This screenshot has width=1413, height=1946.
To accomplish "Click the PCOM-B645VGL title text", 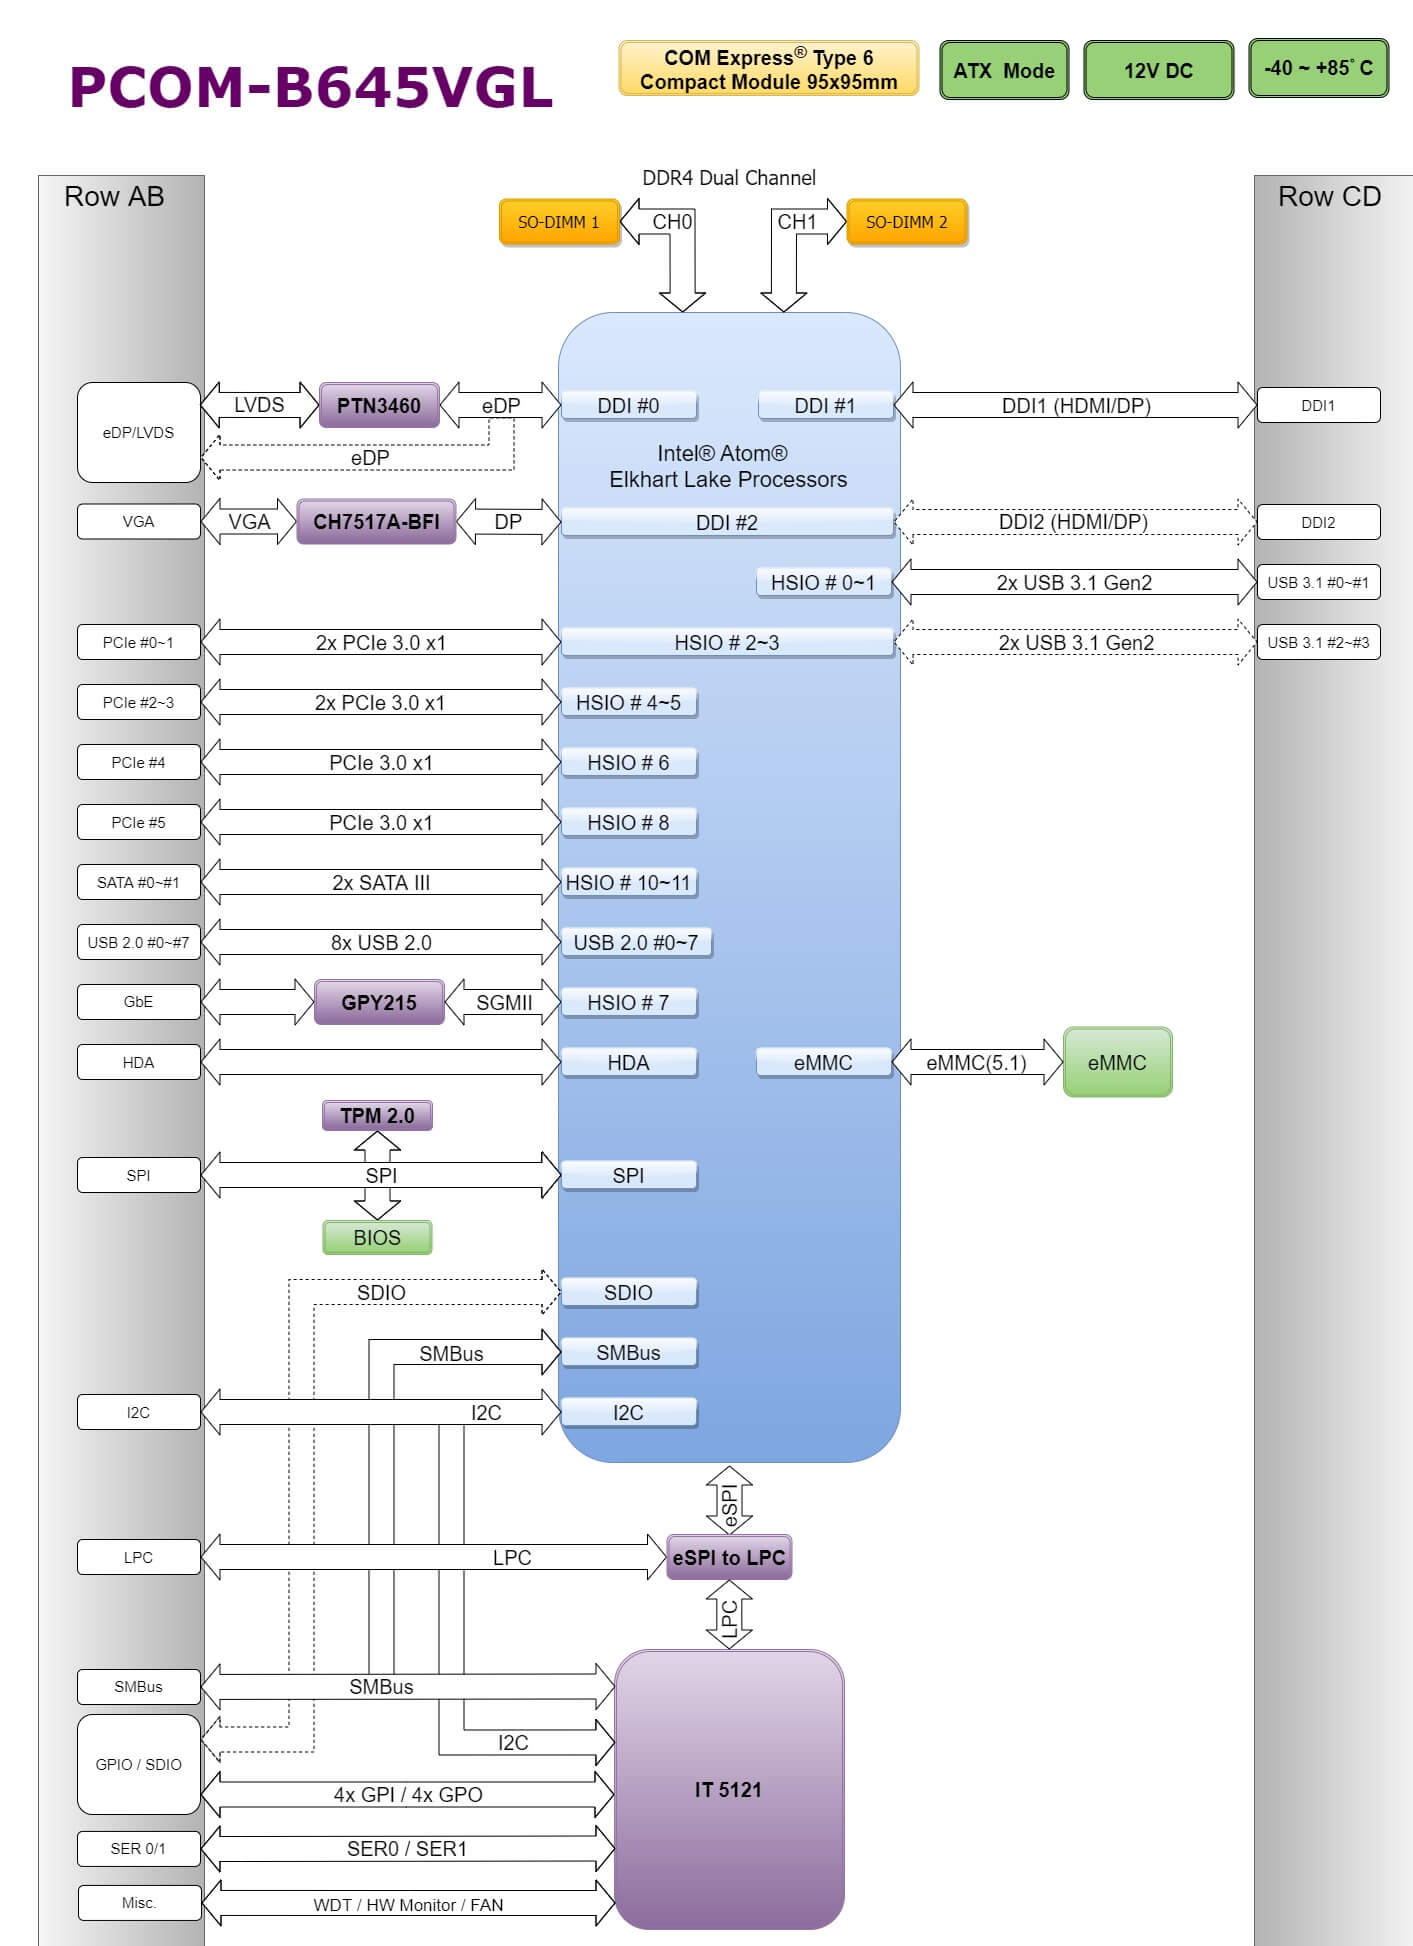I will 311,87.
